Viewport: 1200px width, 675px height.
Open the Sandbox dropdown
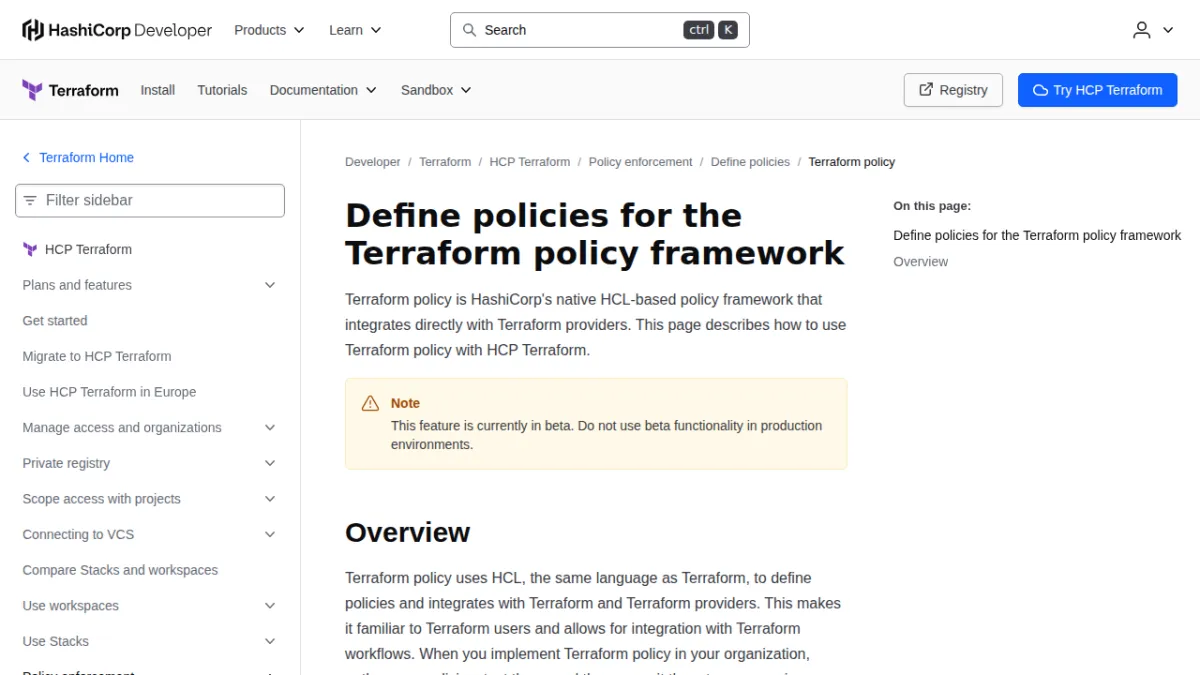tap(436, 90)
